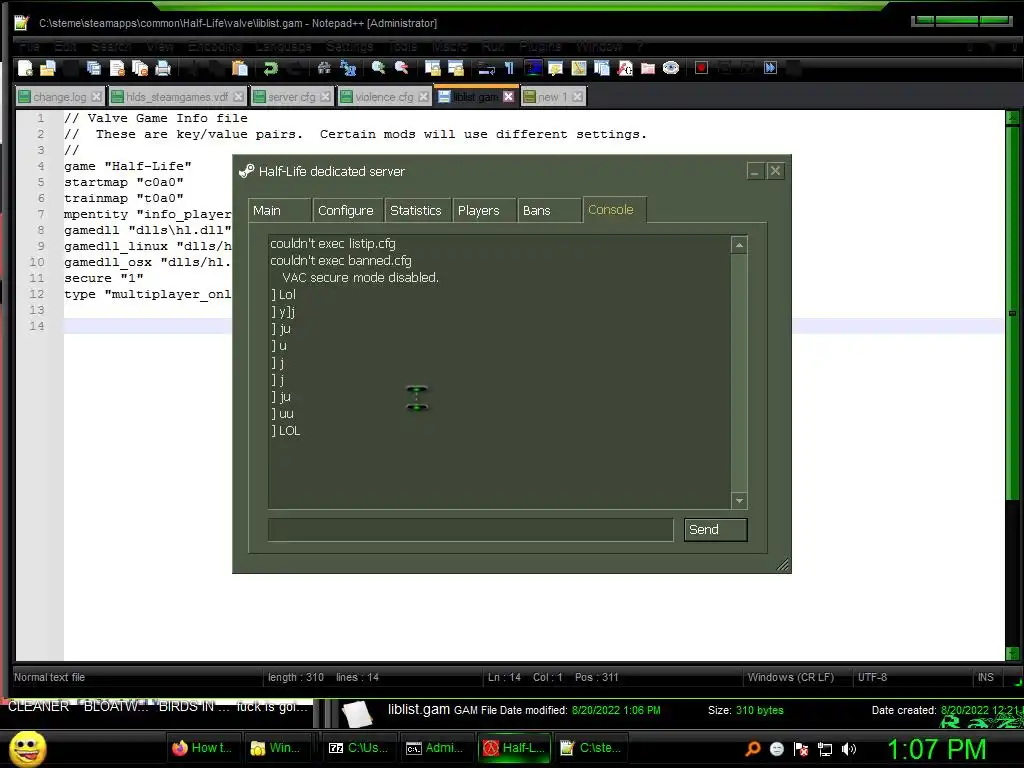Switch to the hlds_steamgames.vdf tab
The height and width of the screenshot is (768, 1024).
177,97
